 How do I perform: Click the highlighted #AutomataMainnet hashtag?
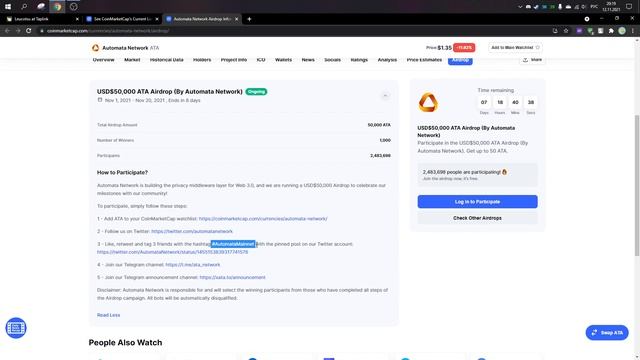pos(233,244)
